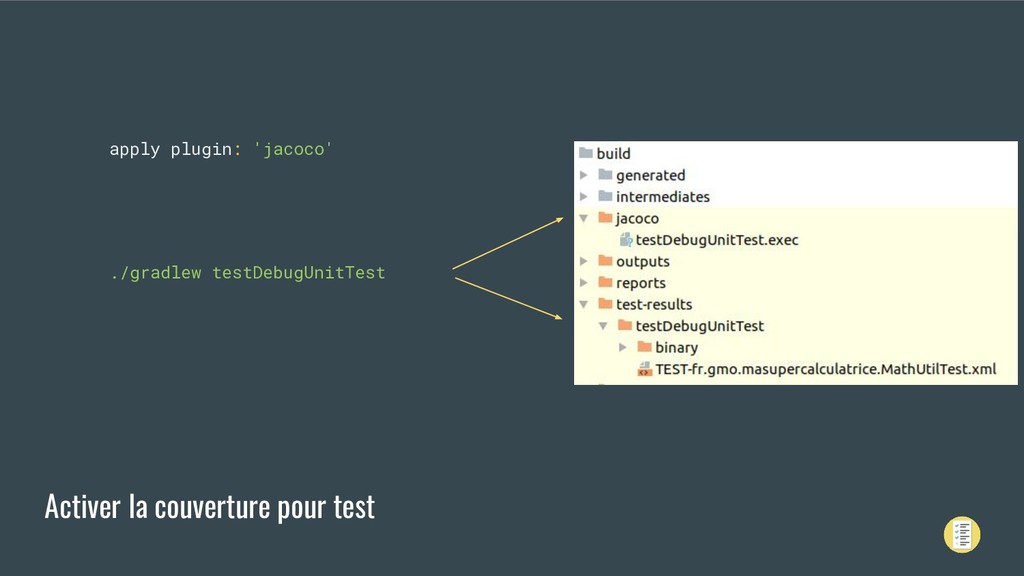Viewport: 1024px width, 576px height.
Task: Collapse the jacoco folder arrow
Action: [584, 218]
